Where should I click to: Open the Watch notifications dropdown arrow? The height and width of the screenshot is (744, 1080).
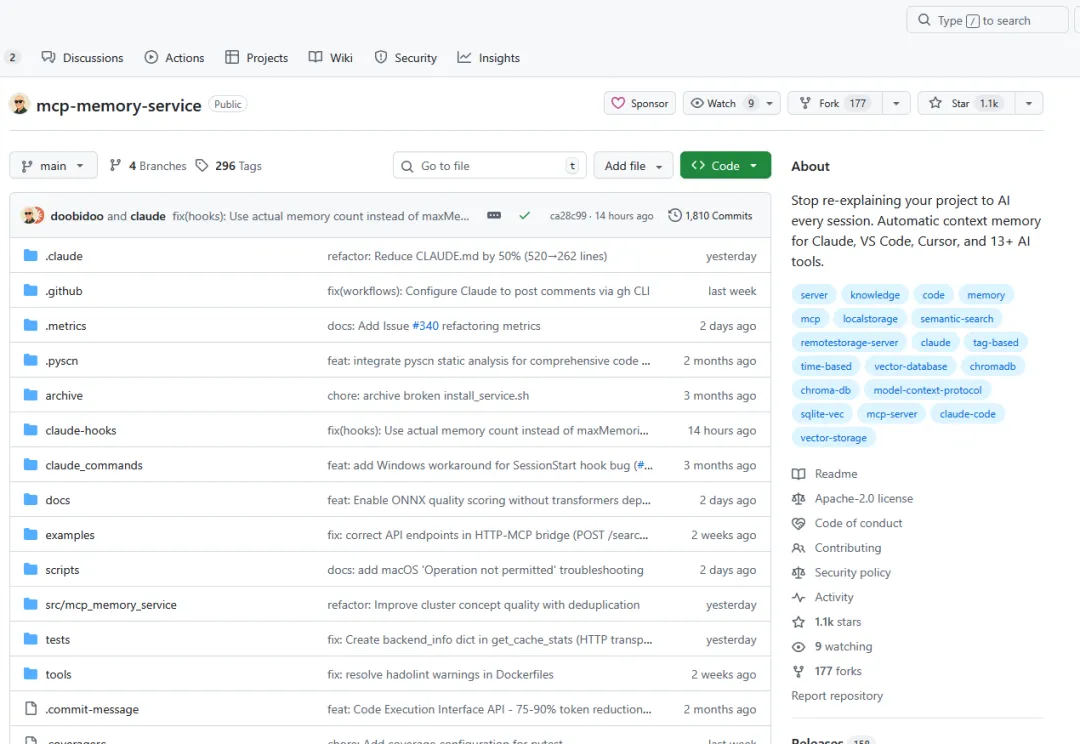coord(770,103)
